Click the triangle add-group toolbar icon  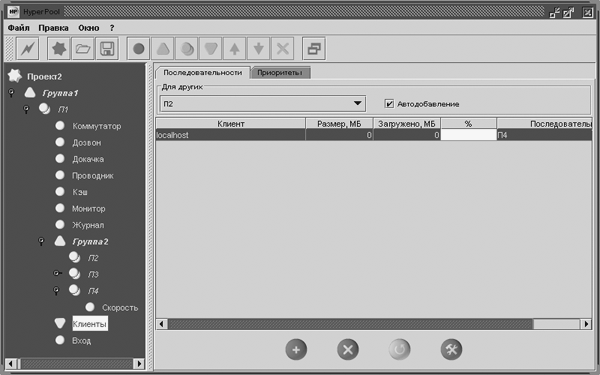point(163,49)
